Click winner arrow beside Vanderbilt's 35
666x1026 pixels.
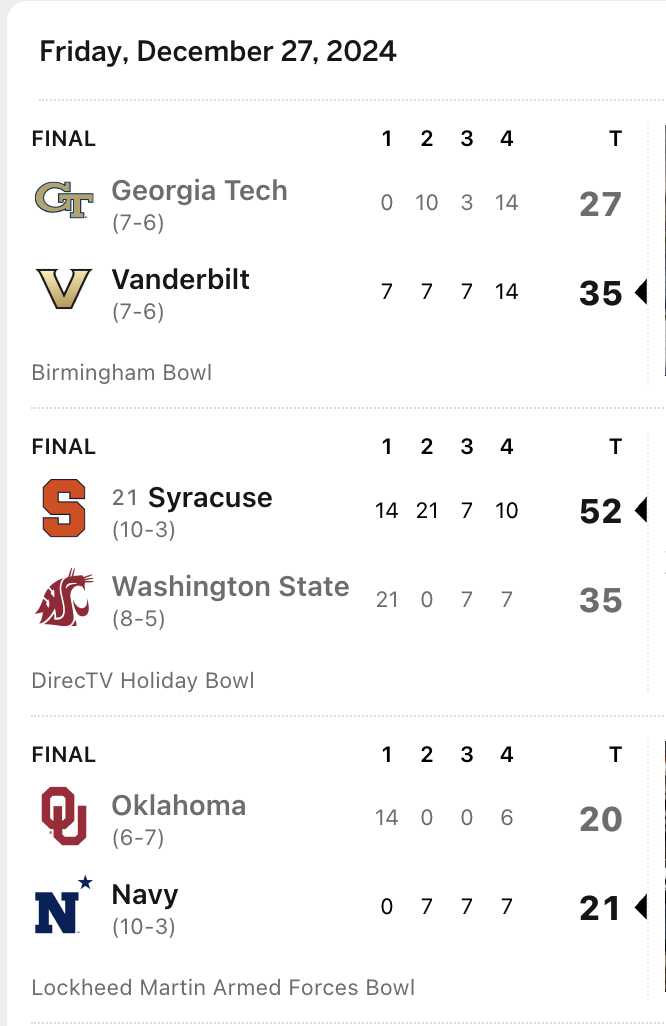tap(641, 292)
